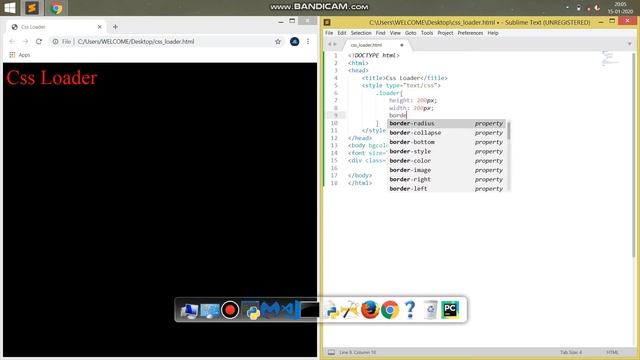
Task: Open the Apps shortcut in bookmarks bar
Action: pyautogui.click(x=20, y=55)
